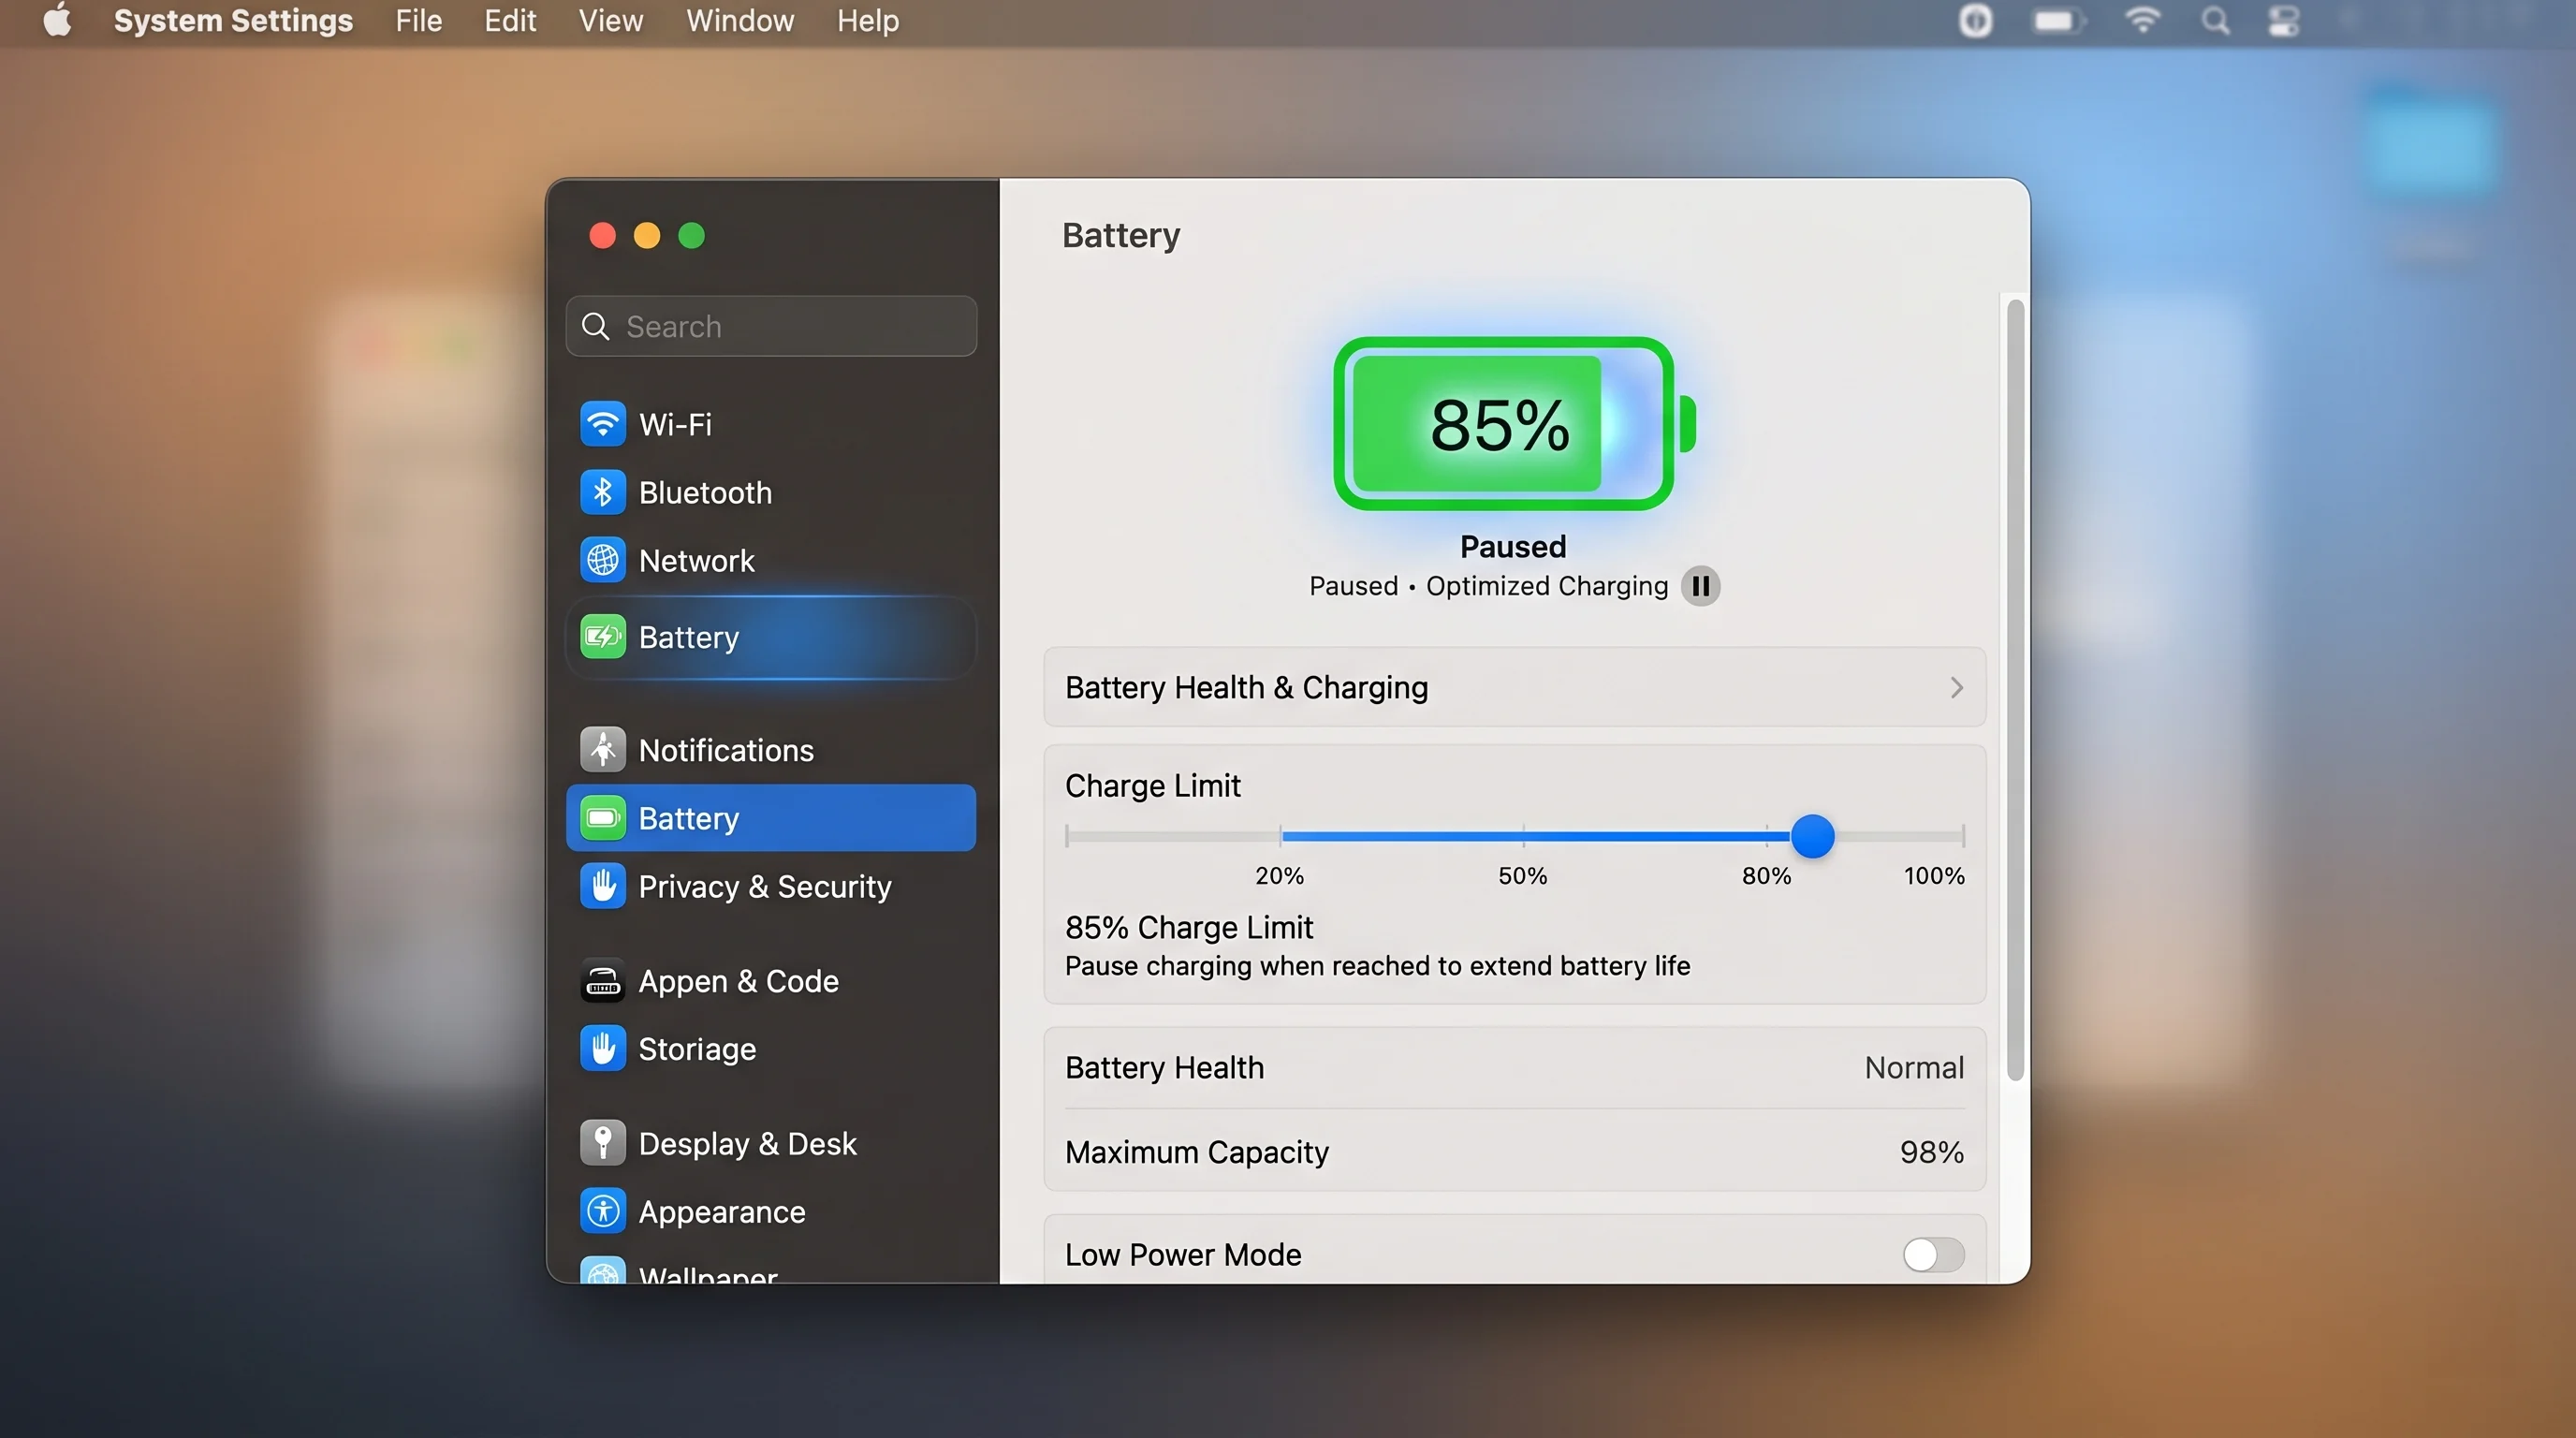
Task: Click the pause icon beside Optimized Charging
Action: coord(1700,586)
